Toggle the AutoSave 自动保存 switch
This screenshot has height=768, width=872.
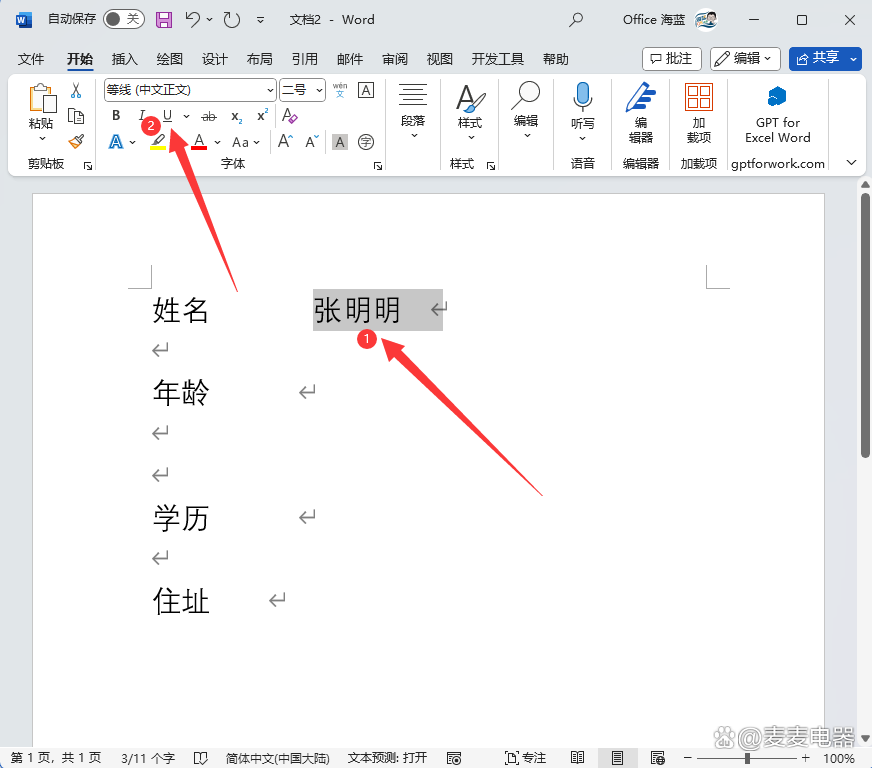pyautogui.click(x=124, y=19)
